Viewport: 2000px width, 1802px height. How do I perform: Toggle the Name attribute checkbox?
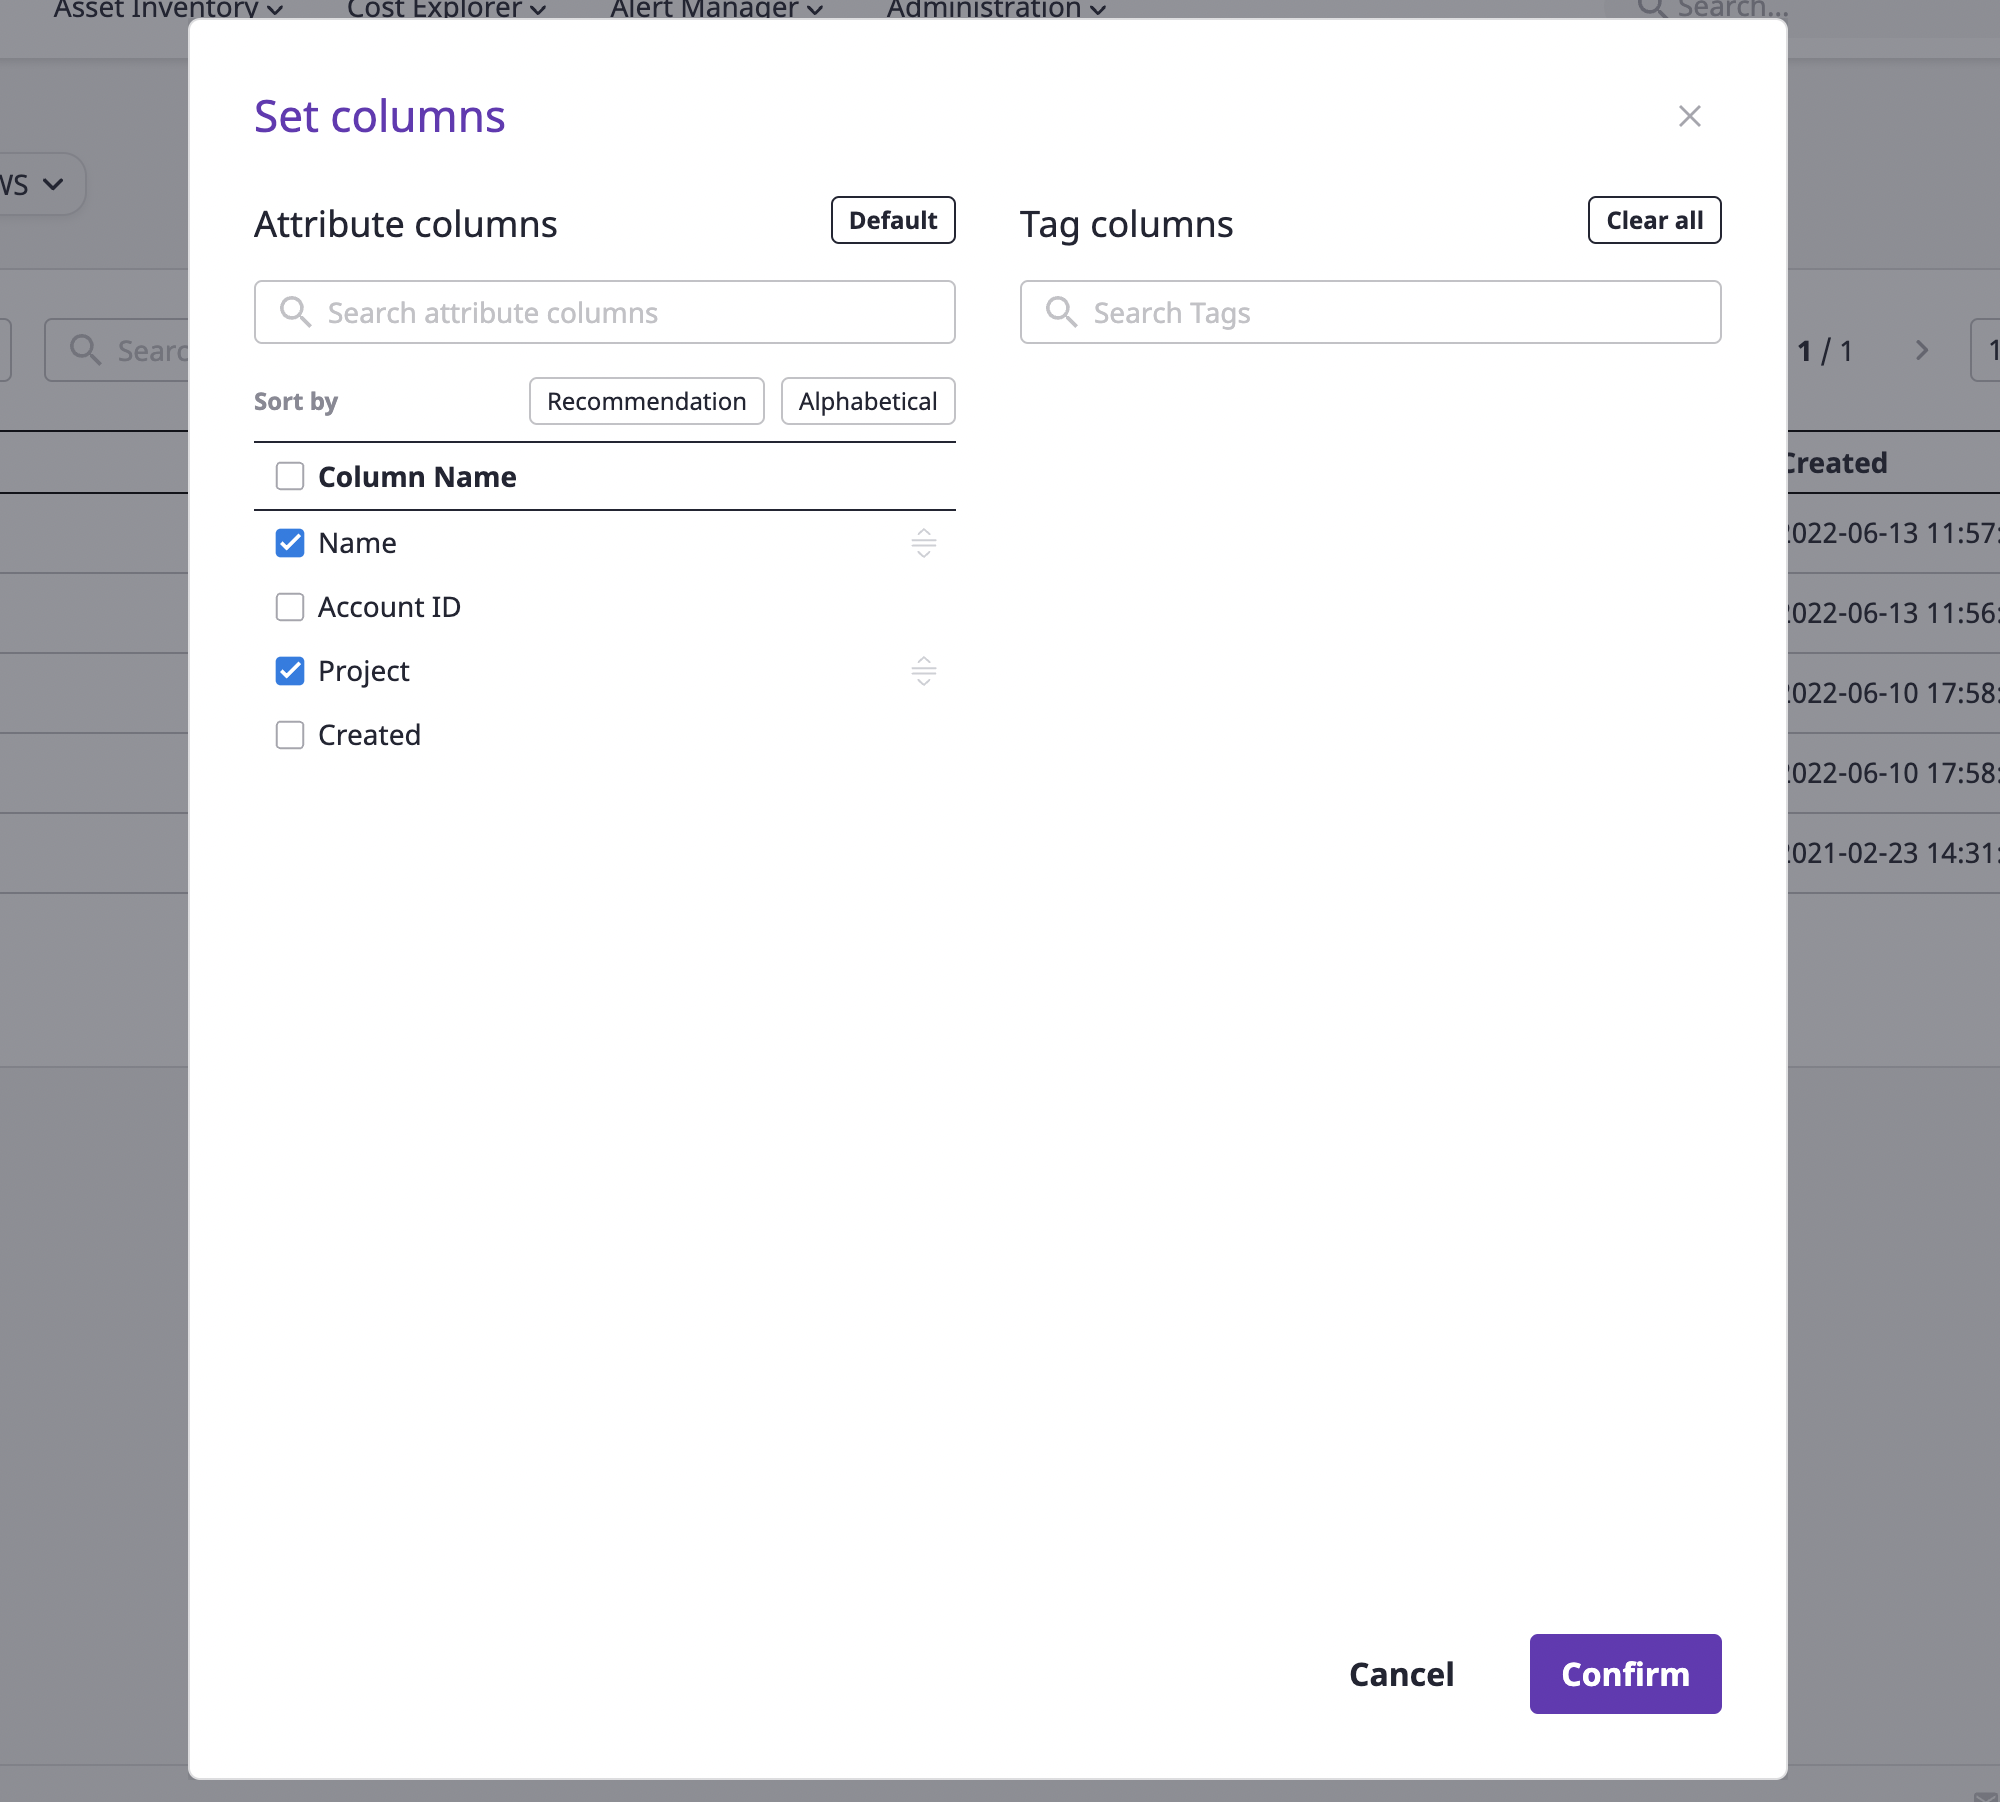[x=289, y=541]
